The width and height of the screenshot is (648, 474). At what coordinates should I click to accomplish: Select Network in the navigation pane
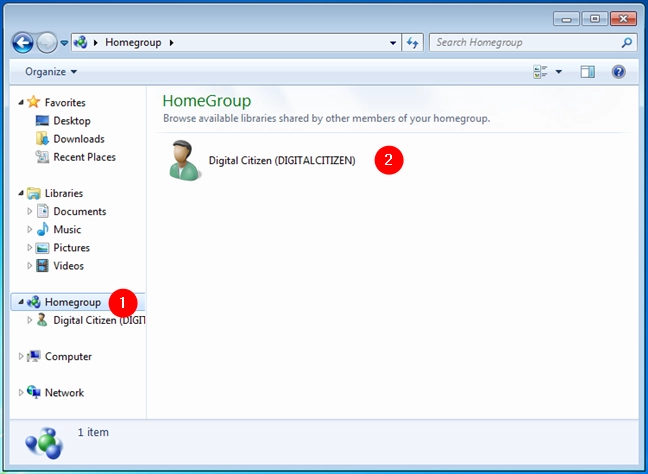pyautogui.click(x=64, y=393)
